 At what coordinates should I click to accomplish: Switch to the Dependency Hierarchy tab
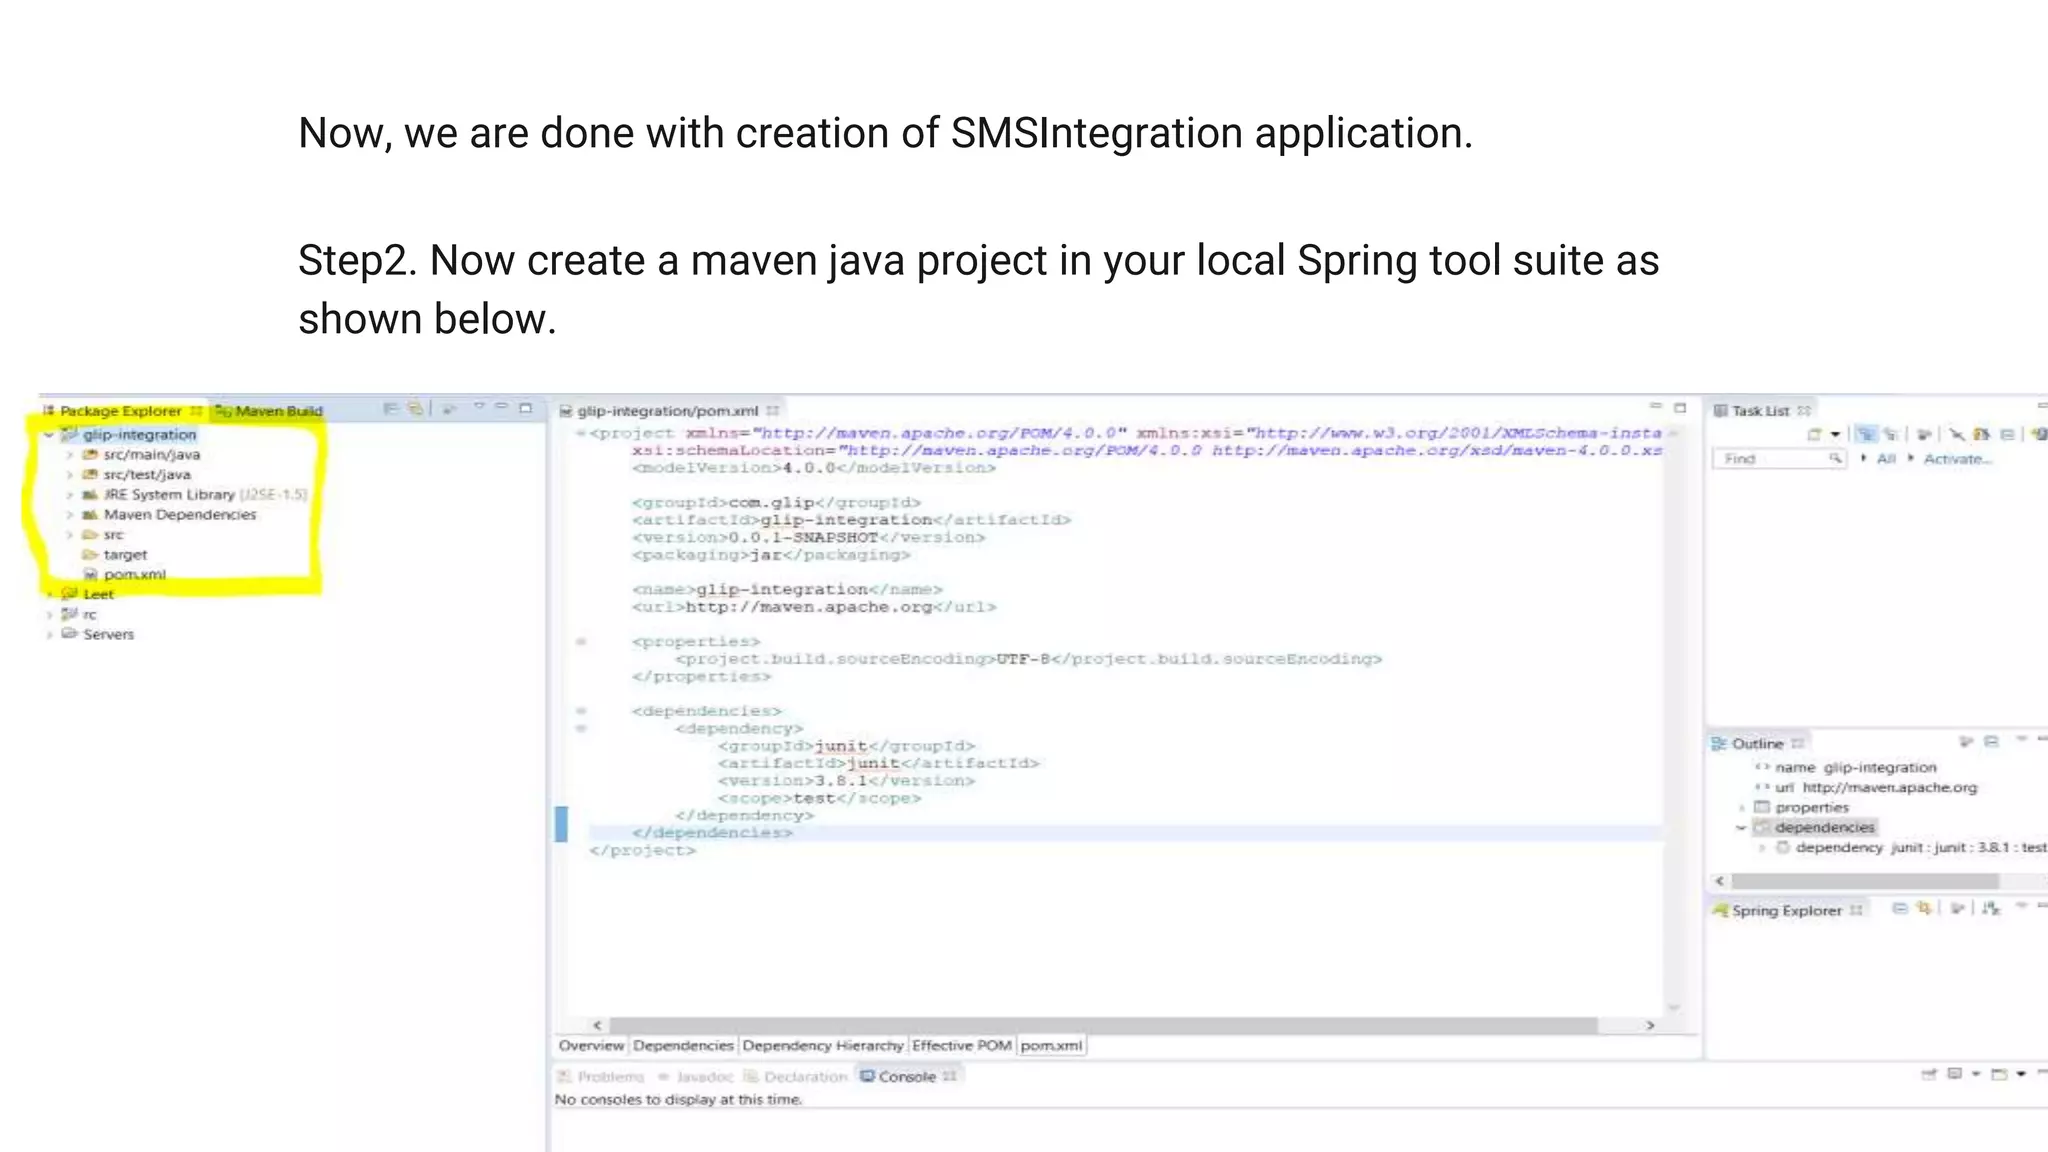[x=822, y=1045]
